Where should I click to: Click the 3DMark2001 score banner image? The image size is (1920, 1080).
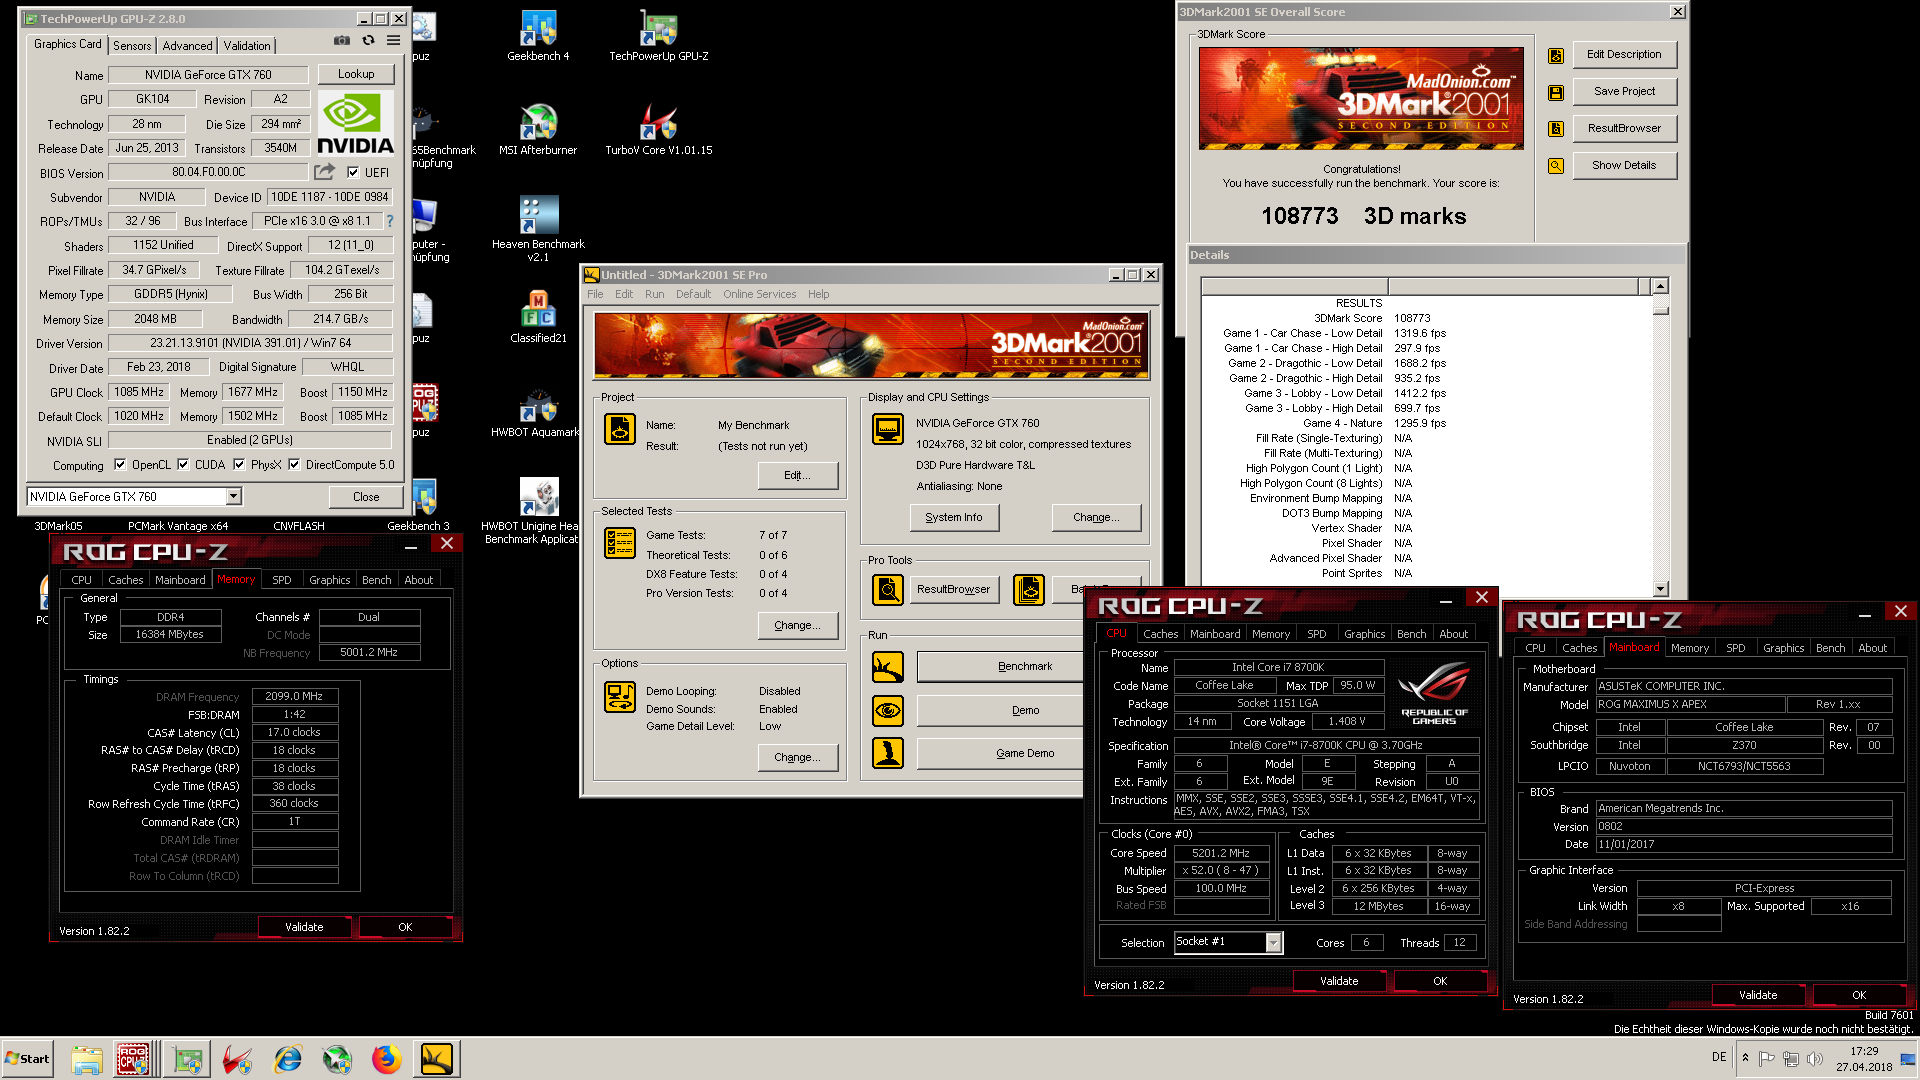point(1361,99)
